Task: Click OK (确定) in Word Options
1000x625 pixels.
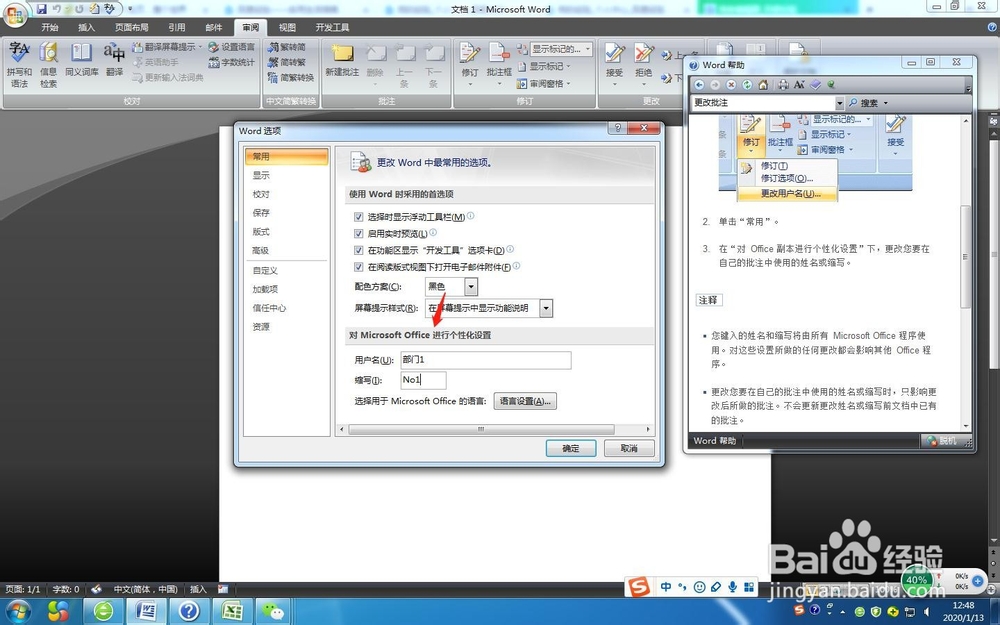Action: (571, 448)
